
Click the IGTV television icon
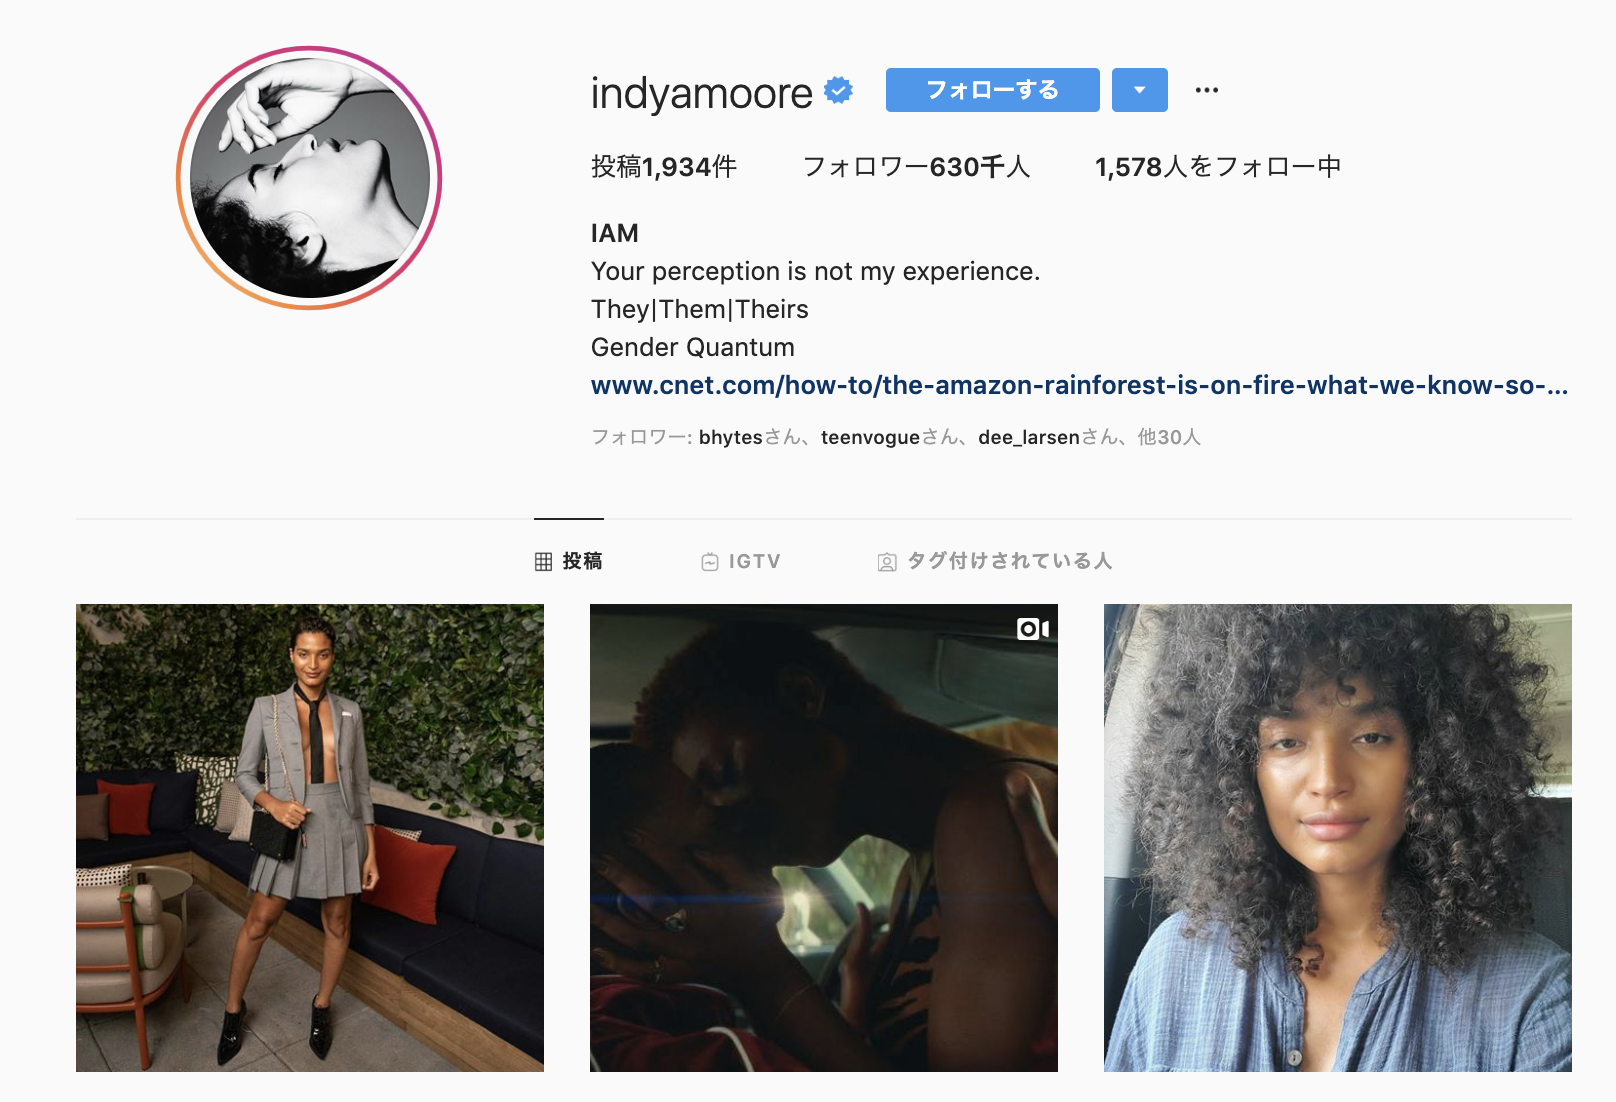click(710, 562)
